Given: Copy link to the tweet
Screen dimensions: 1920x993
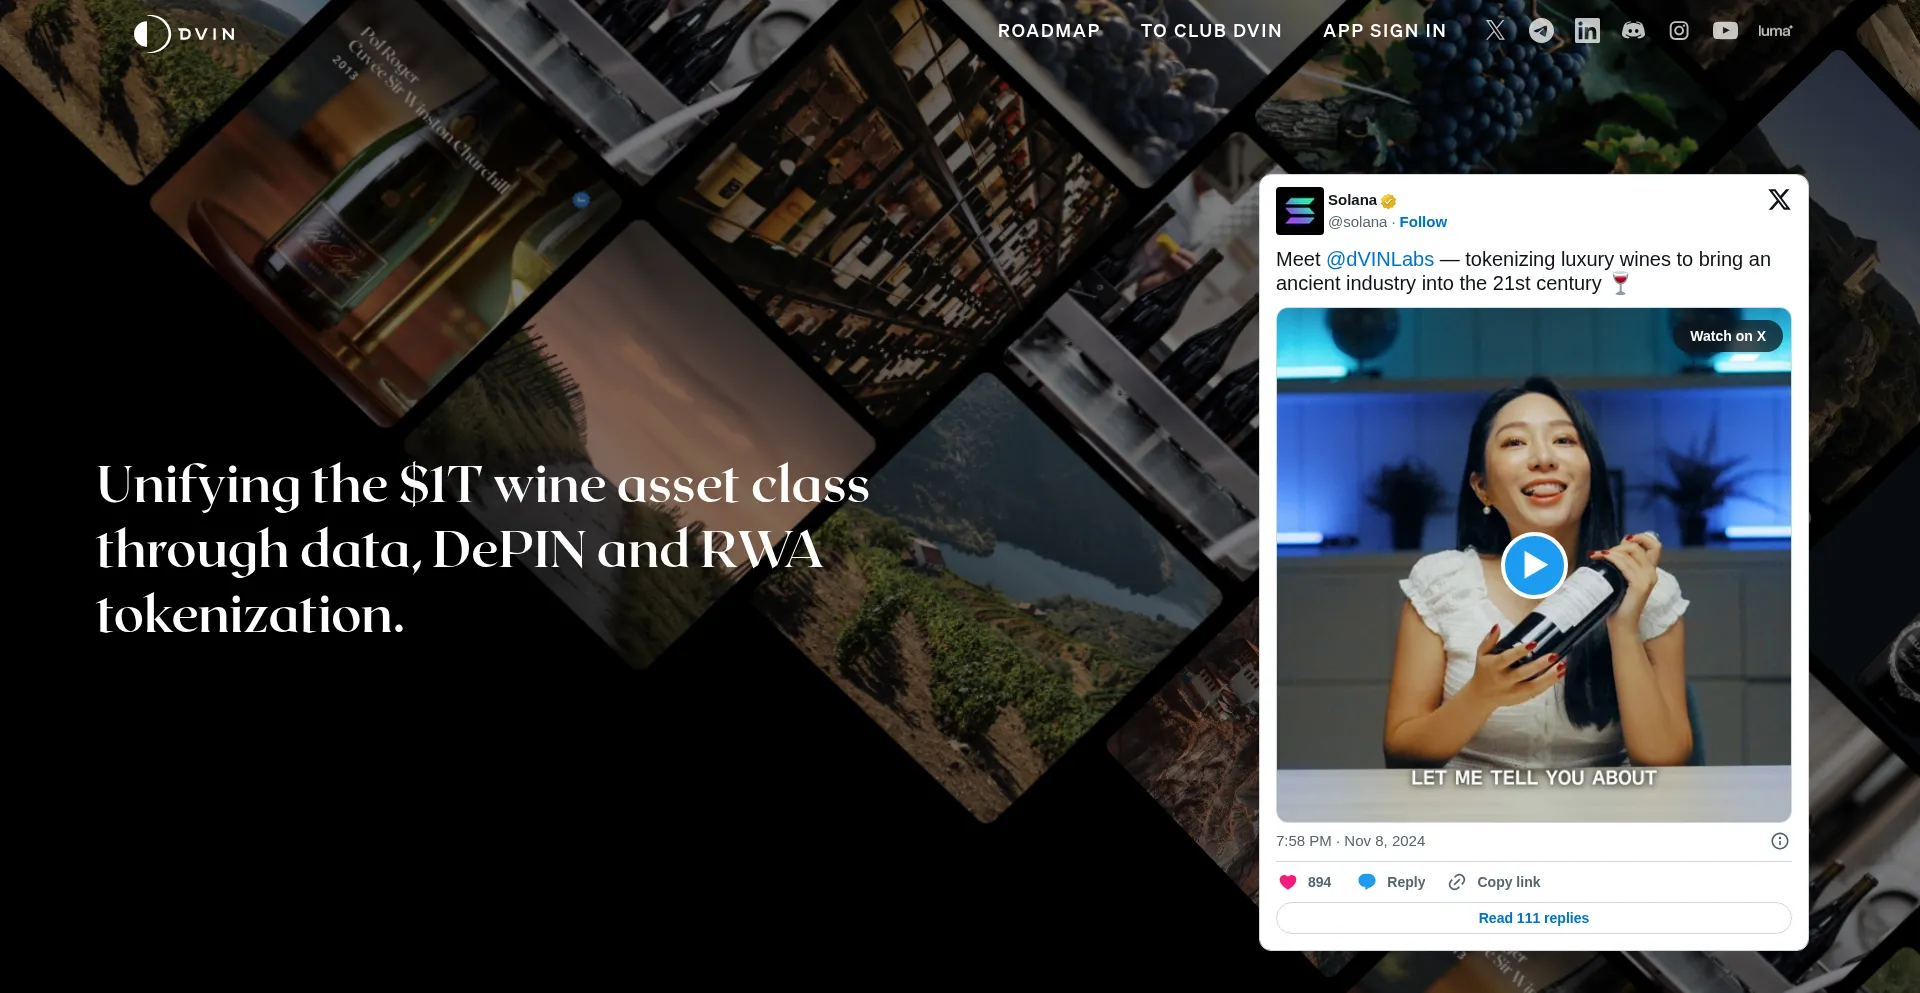Looking at the screenshot, I should coord(1495,882).
